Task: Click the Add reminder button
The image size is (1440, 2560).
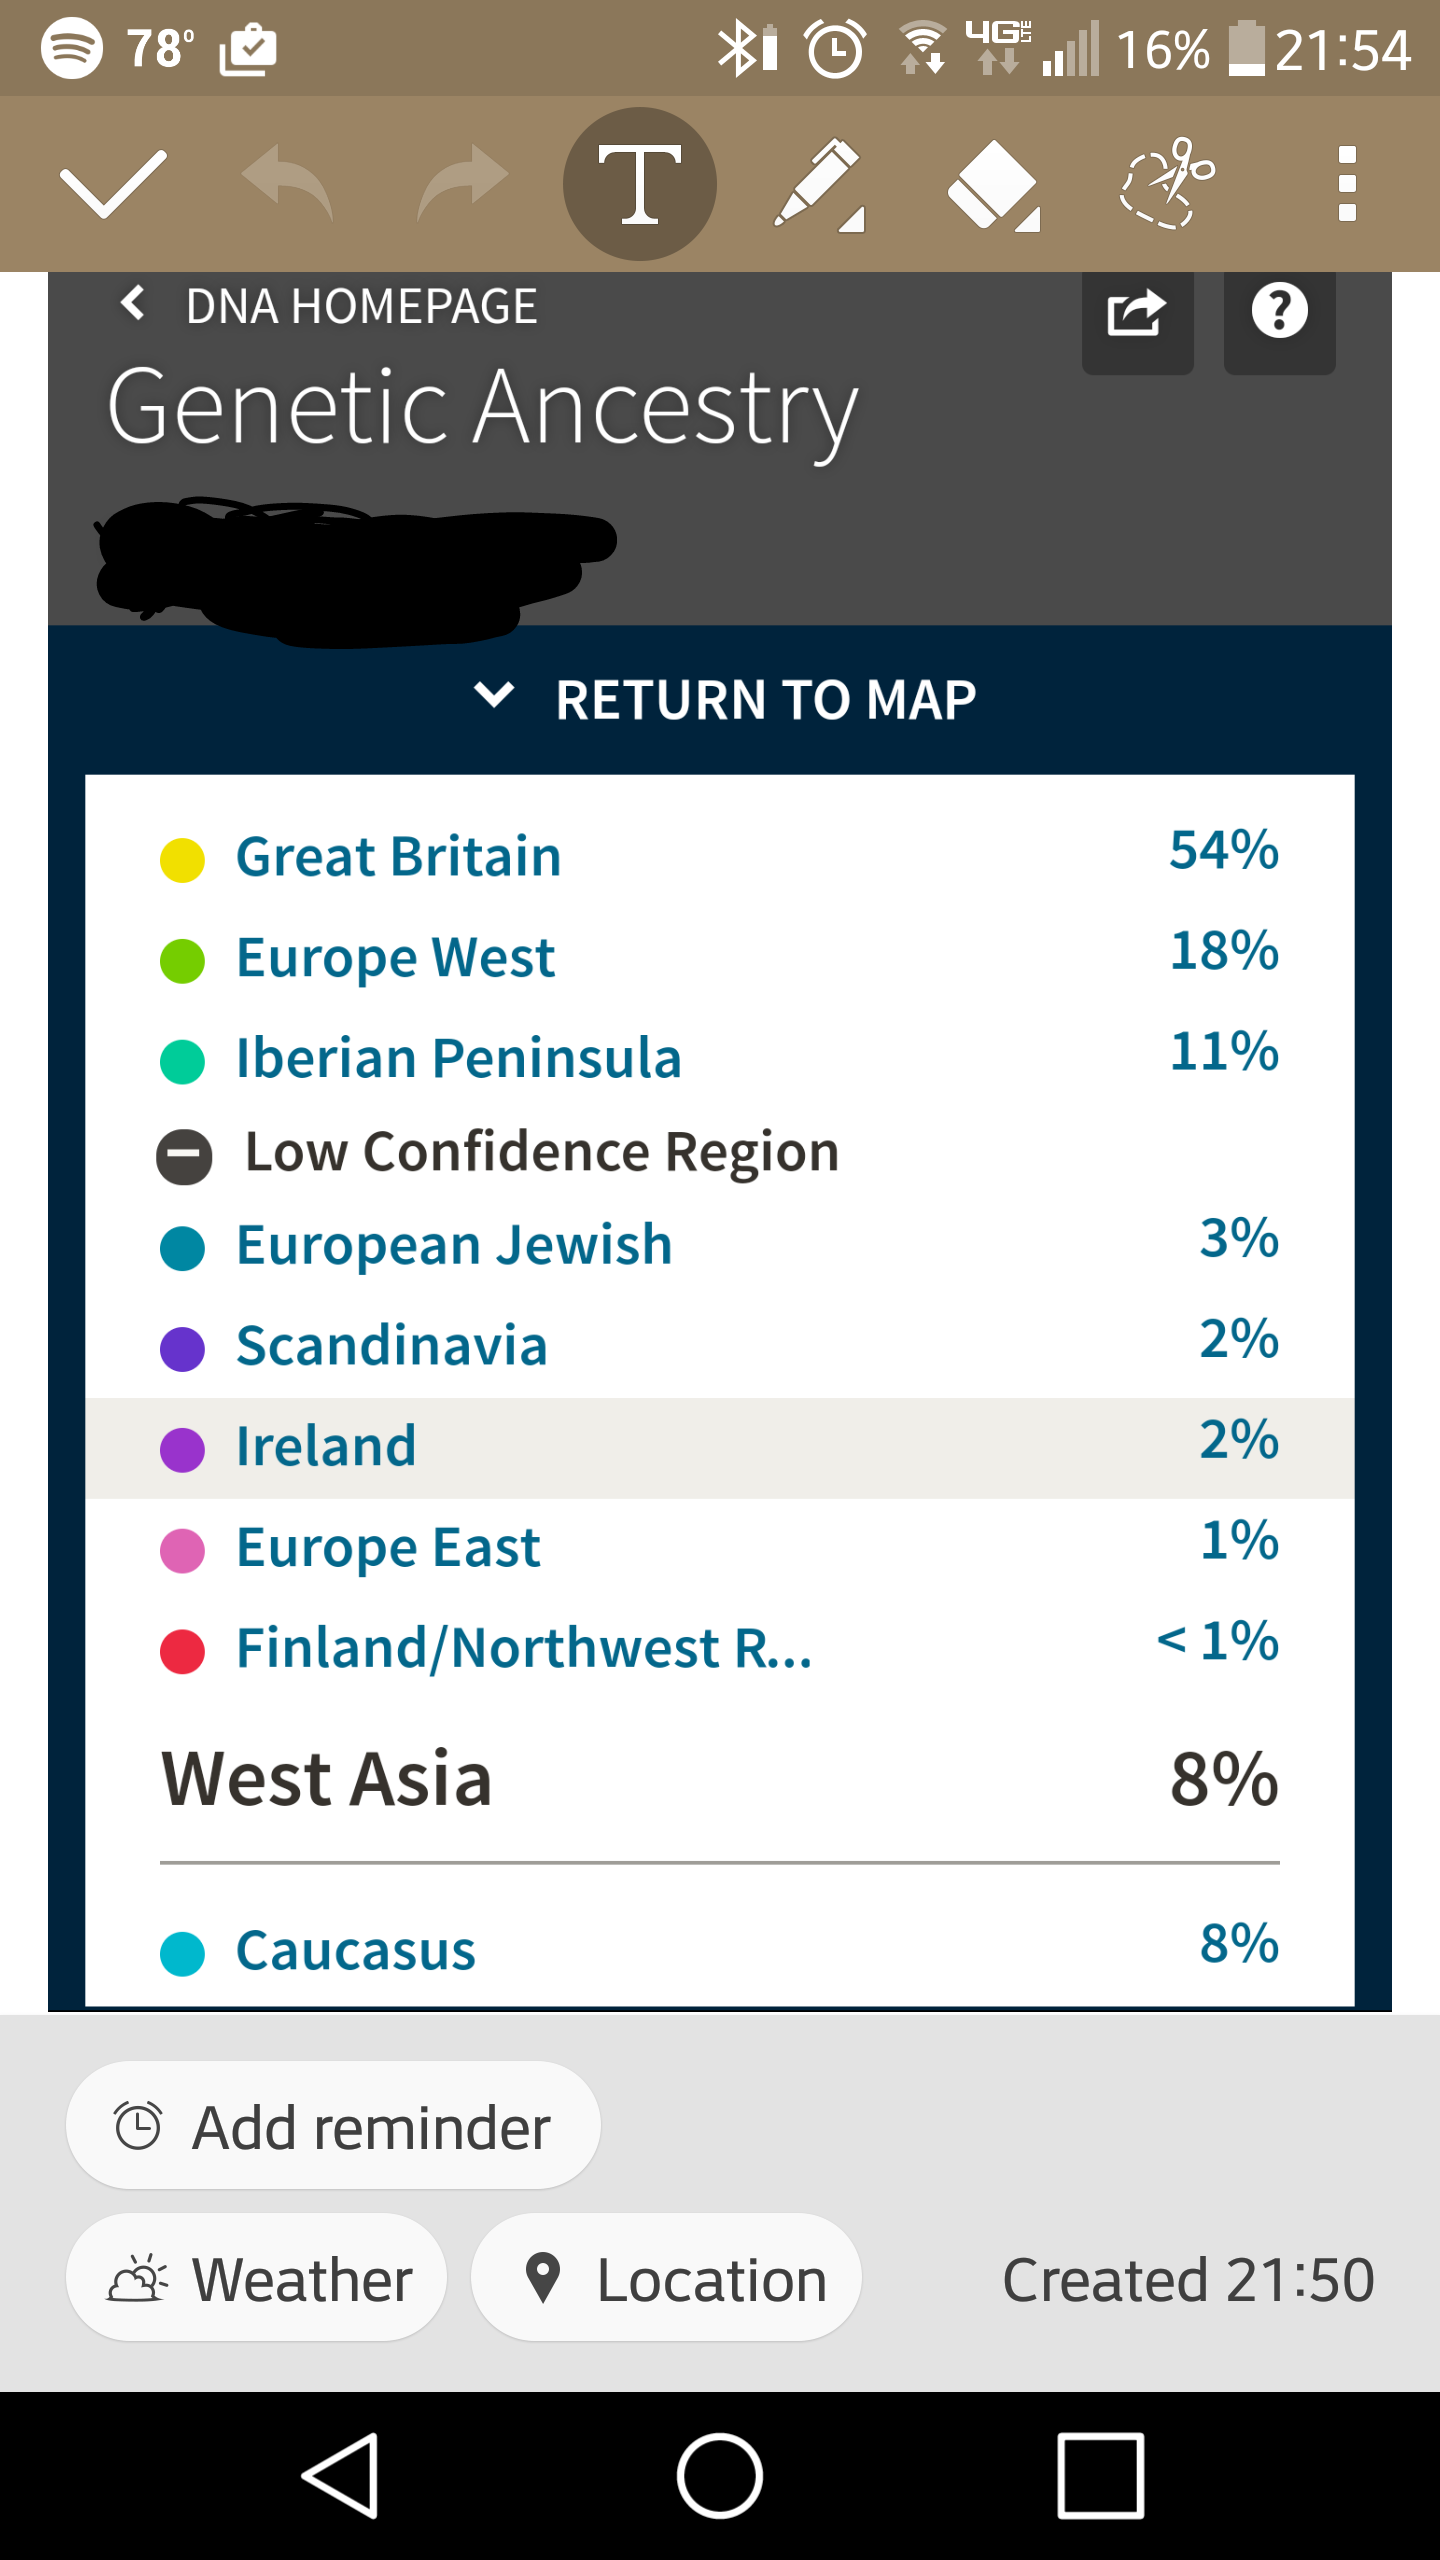Action: click(x=333, y=2127)
